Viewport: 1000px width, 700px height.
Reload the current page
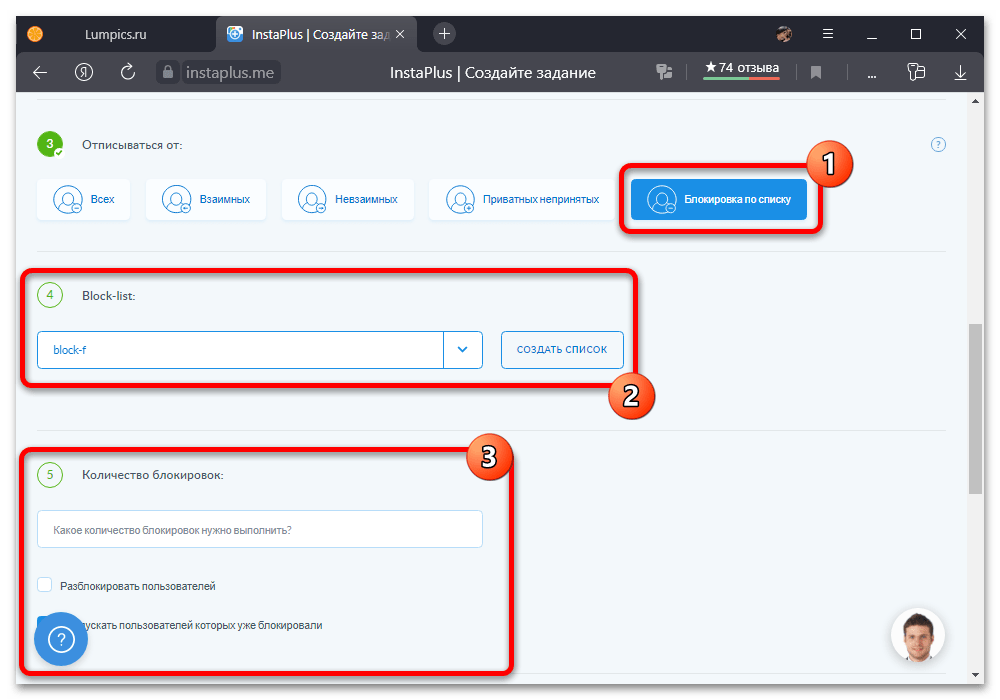(127, 72)
